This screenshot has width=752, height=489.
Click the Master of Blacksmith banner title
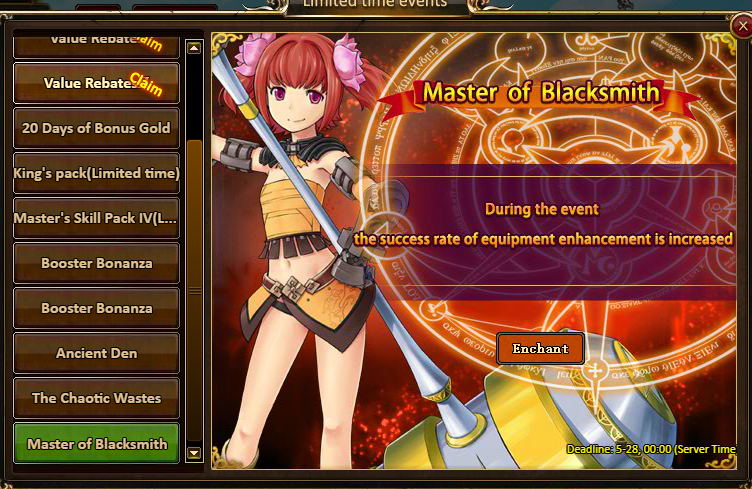click(540, 92)
